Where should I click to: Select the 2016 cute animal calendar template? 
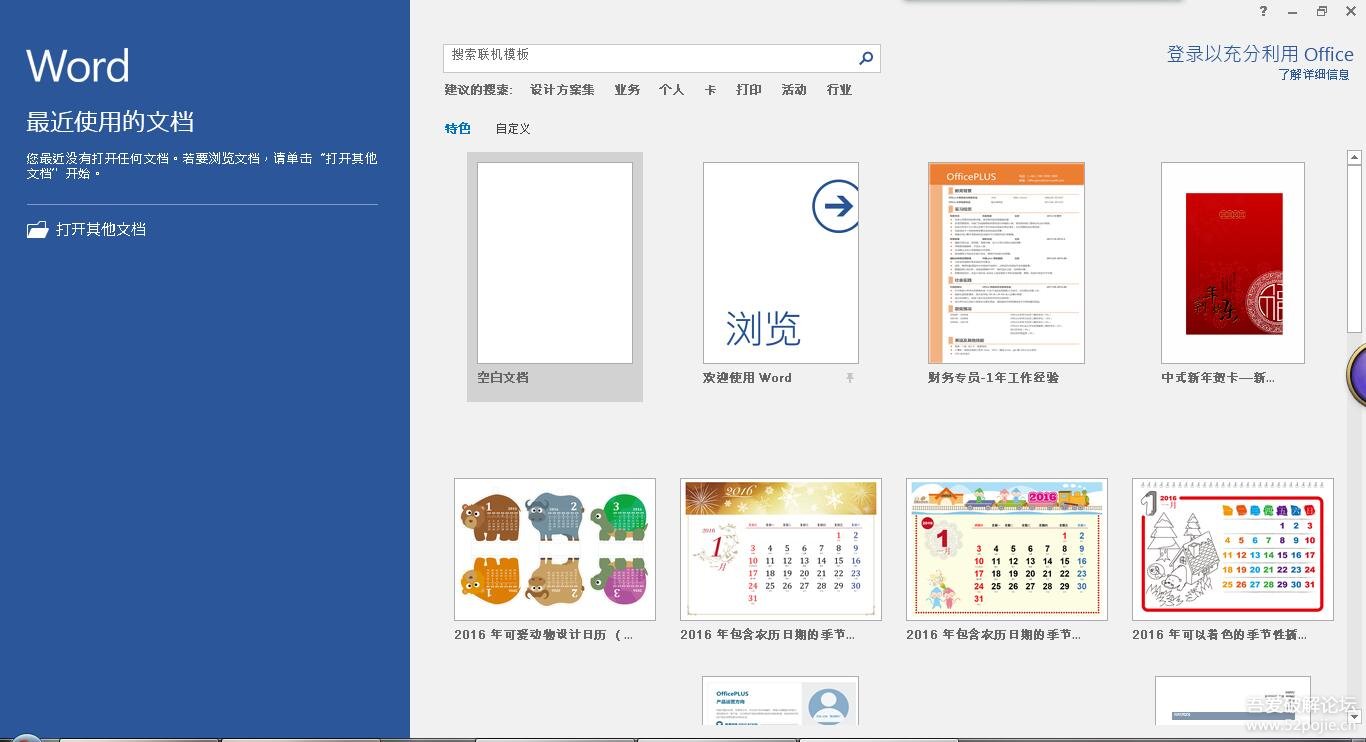(555, 549)
